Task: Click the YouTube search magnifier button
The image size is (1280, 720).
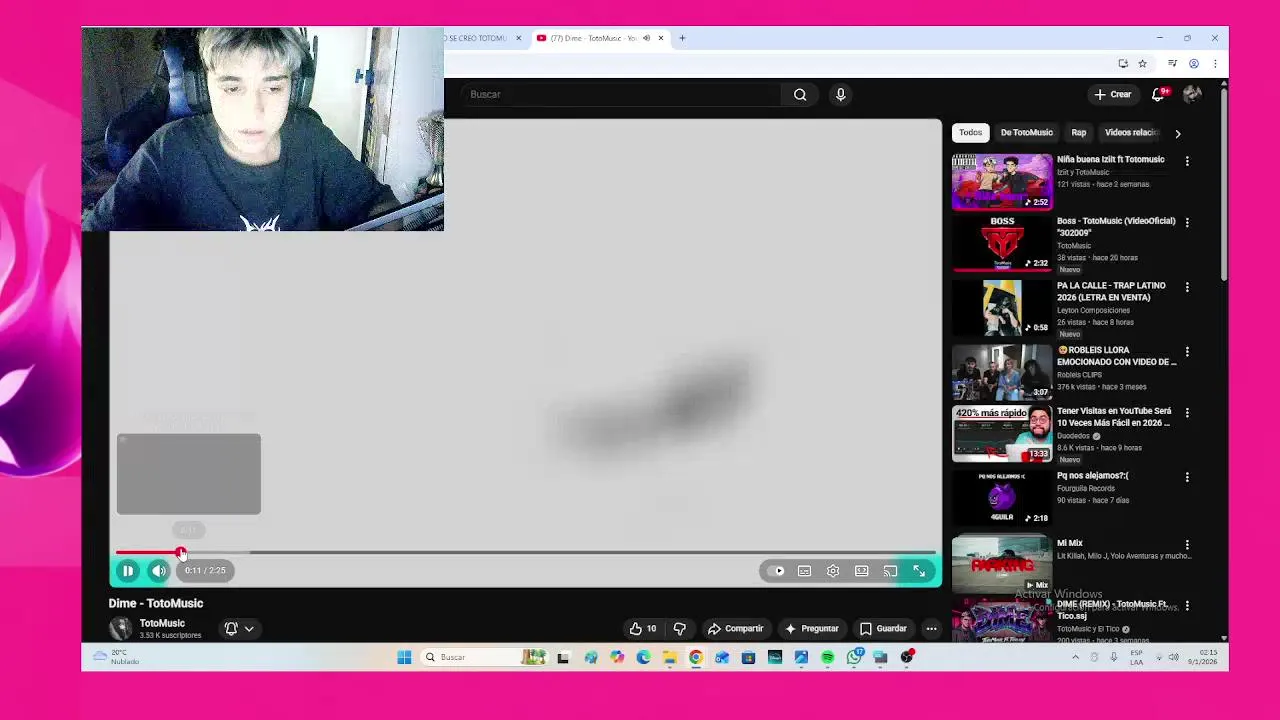Action: [x=800, y=94]
